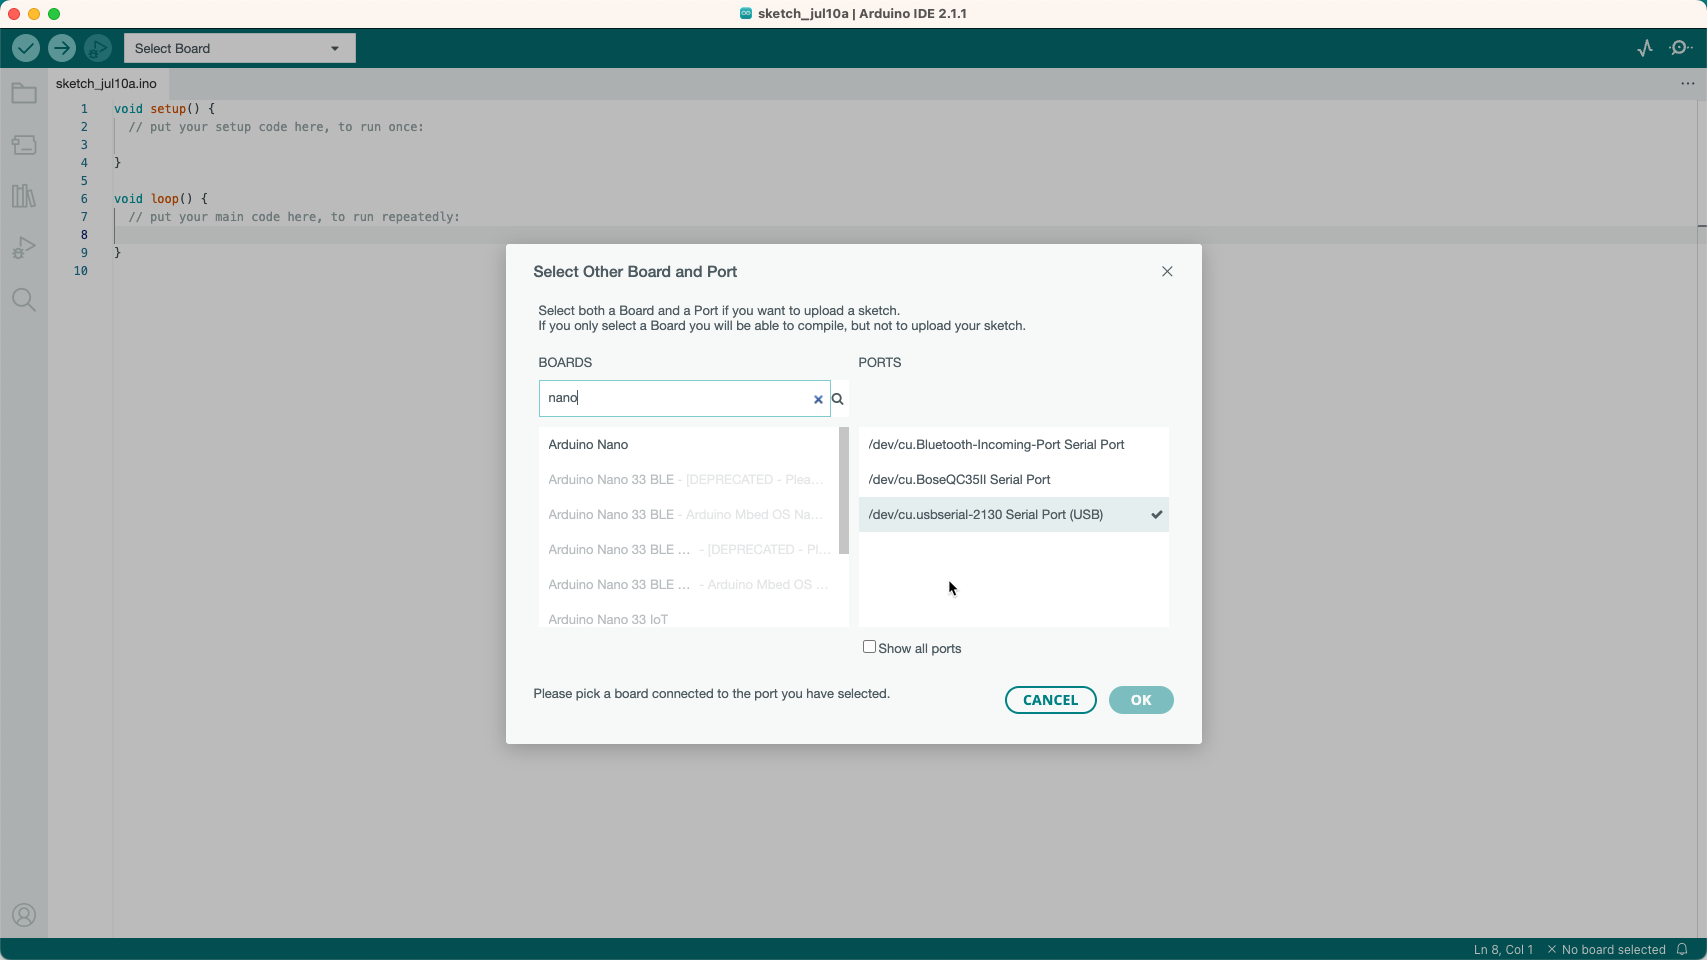Close the Select Other Board and Port dialog
This screenshot has height=960, width=1707.
click(1167, 272)
